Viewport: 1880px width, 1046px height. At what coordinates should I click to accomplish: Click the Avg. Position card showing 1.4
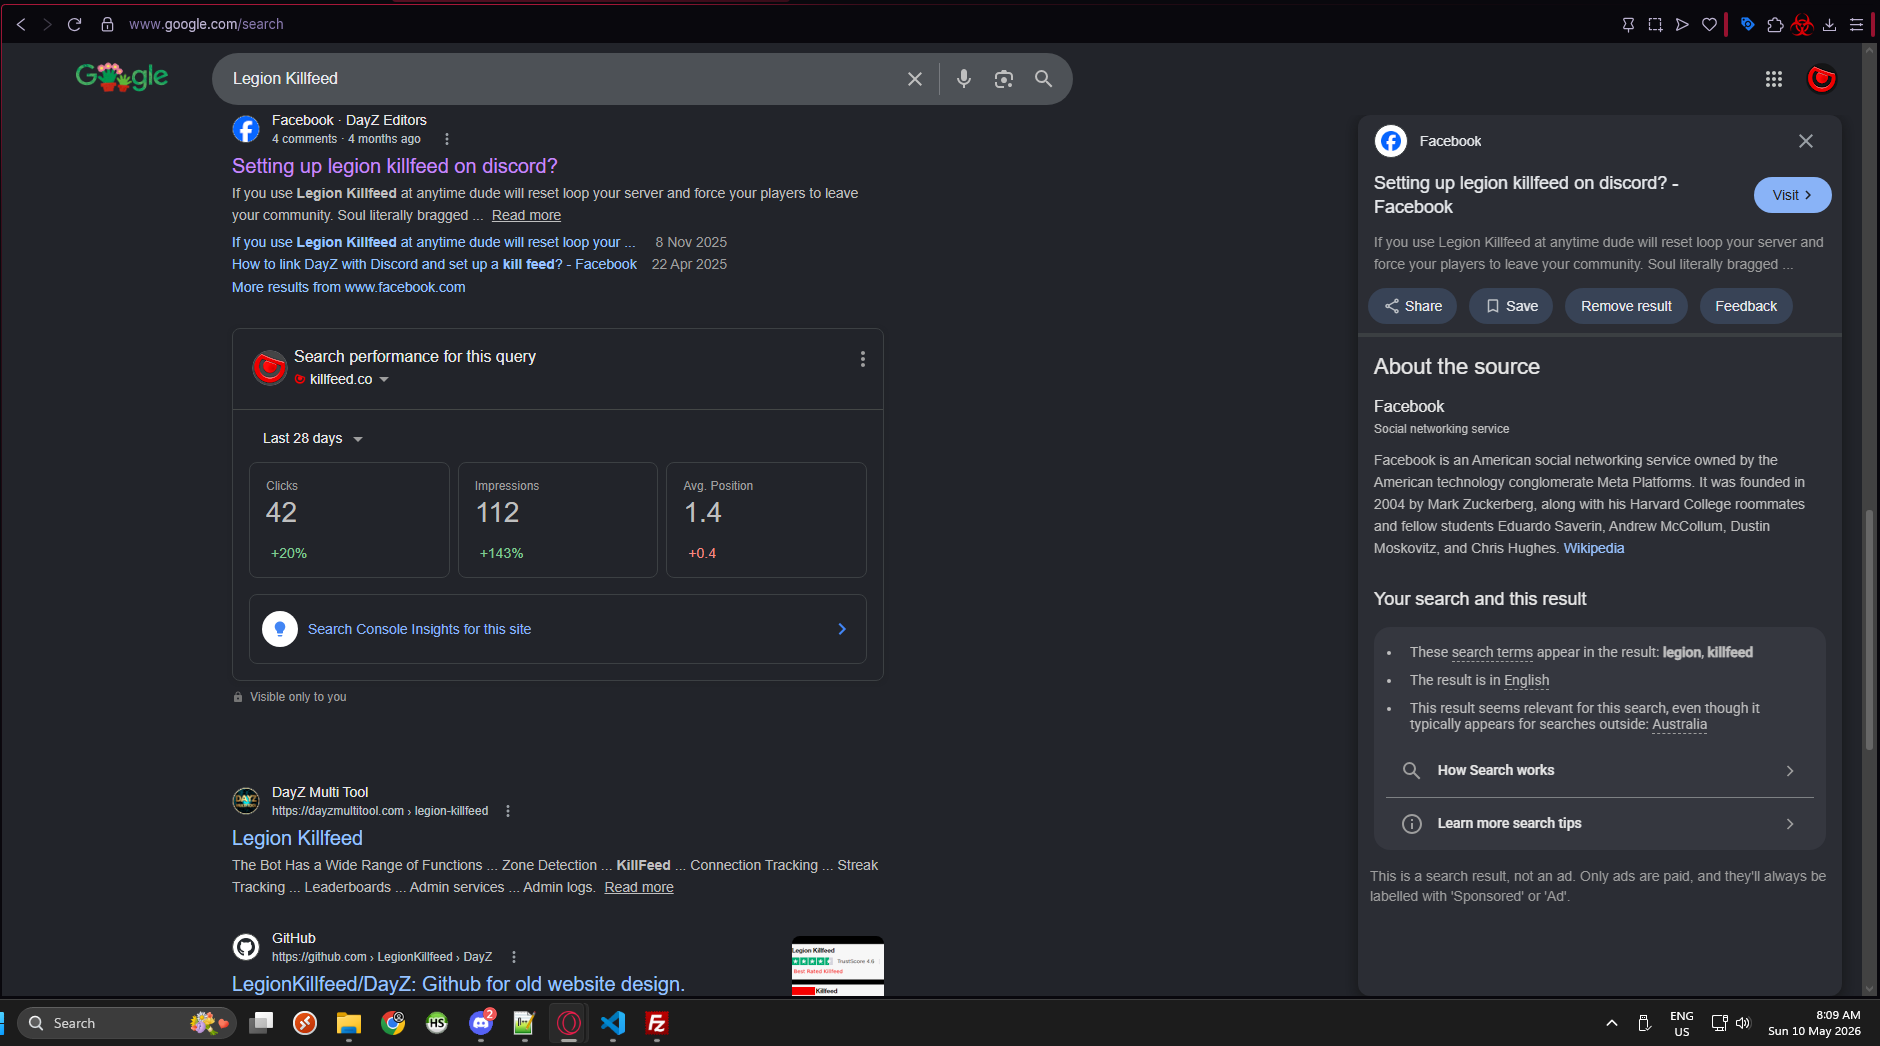(766, 520)
